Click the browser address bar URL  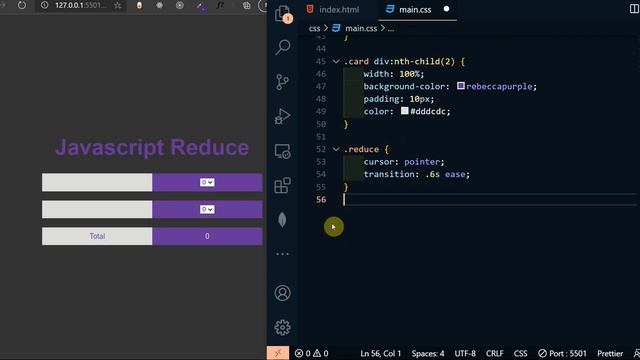pyautogui.click(x=81, y=5)
